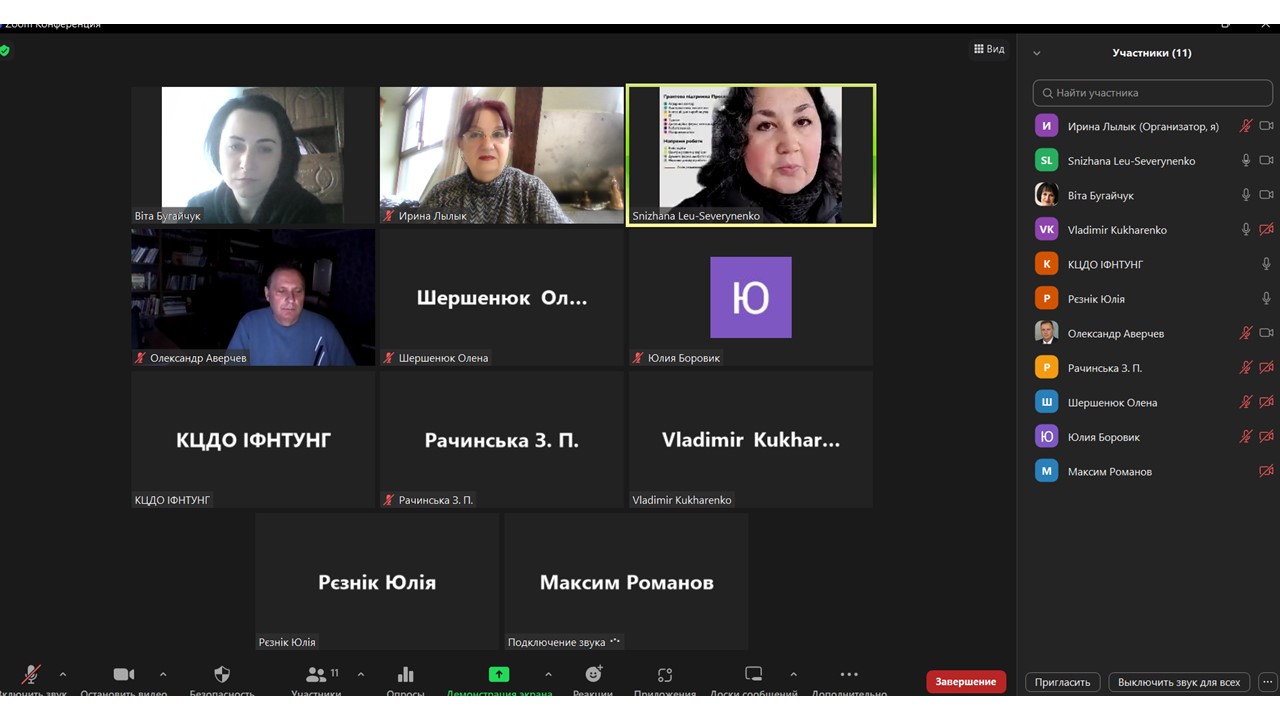Click the red Завершение button

coord(965,682)
